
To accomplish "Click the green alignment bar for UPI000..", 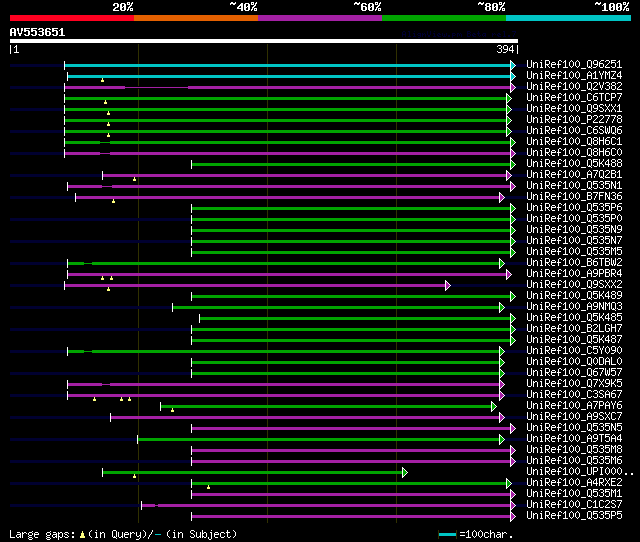I will tap(253, 473).
